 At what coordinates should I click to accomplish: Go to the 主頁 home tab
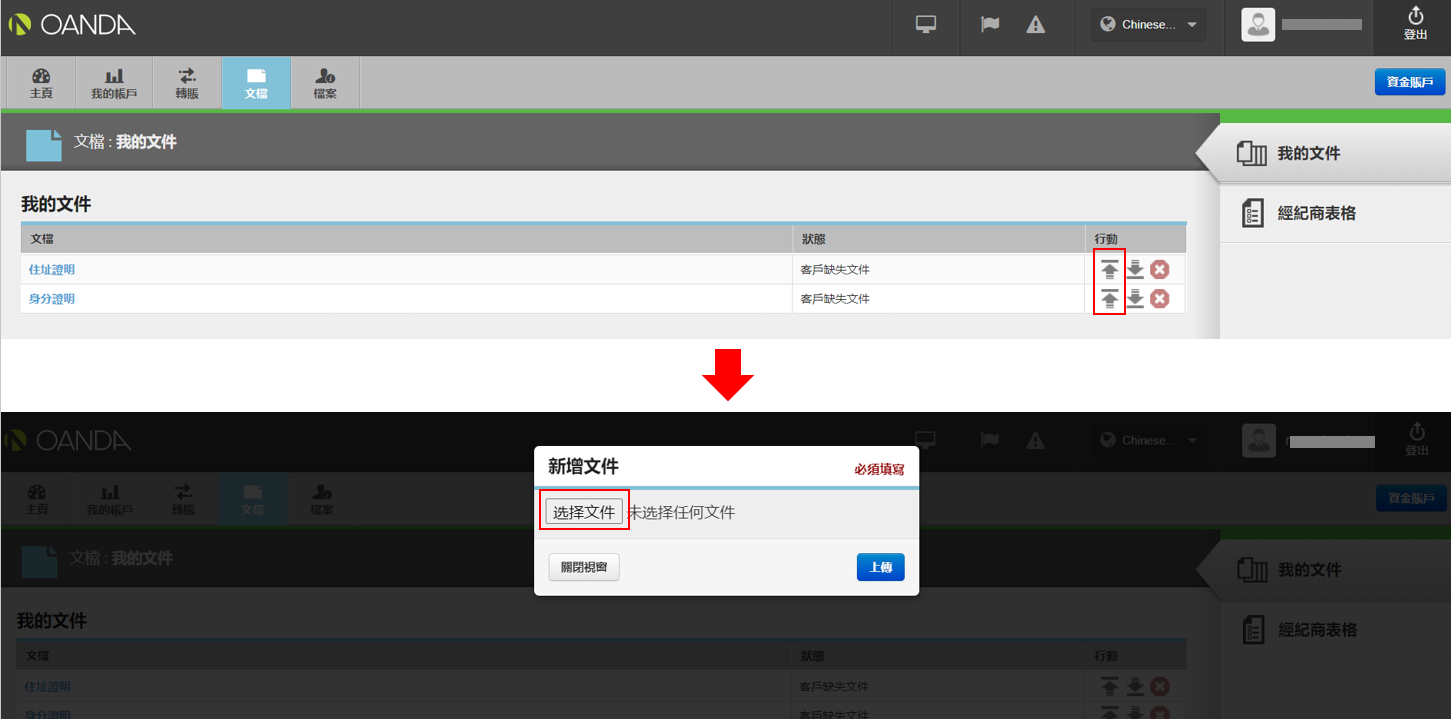(41, 83)
